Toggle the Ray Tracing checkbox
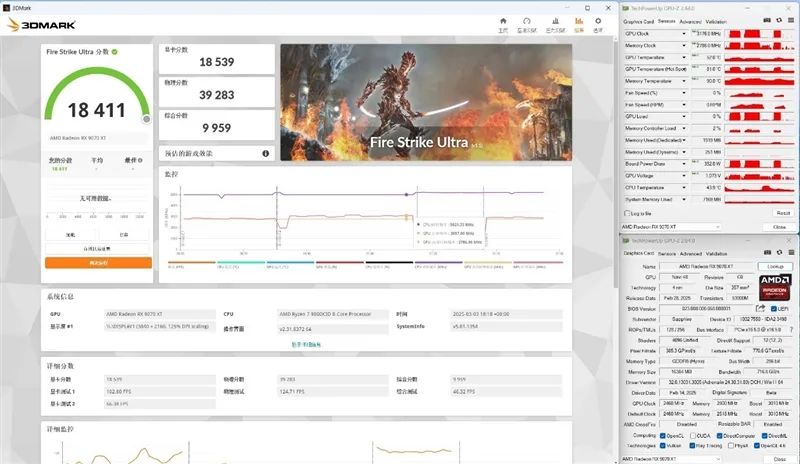 (x=692, y=445)
